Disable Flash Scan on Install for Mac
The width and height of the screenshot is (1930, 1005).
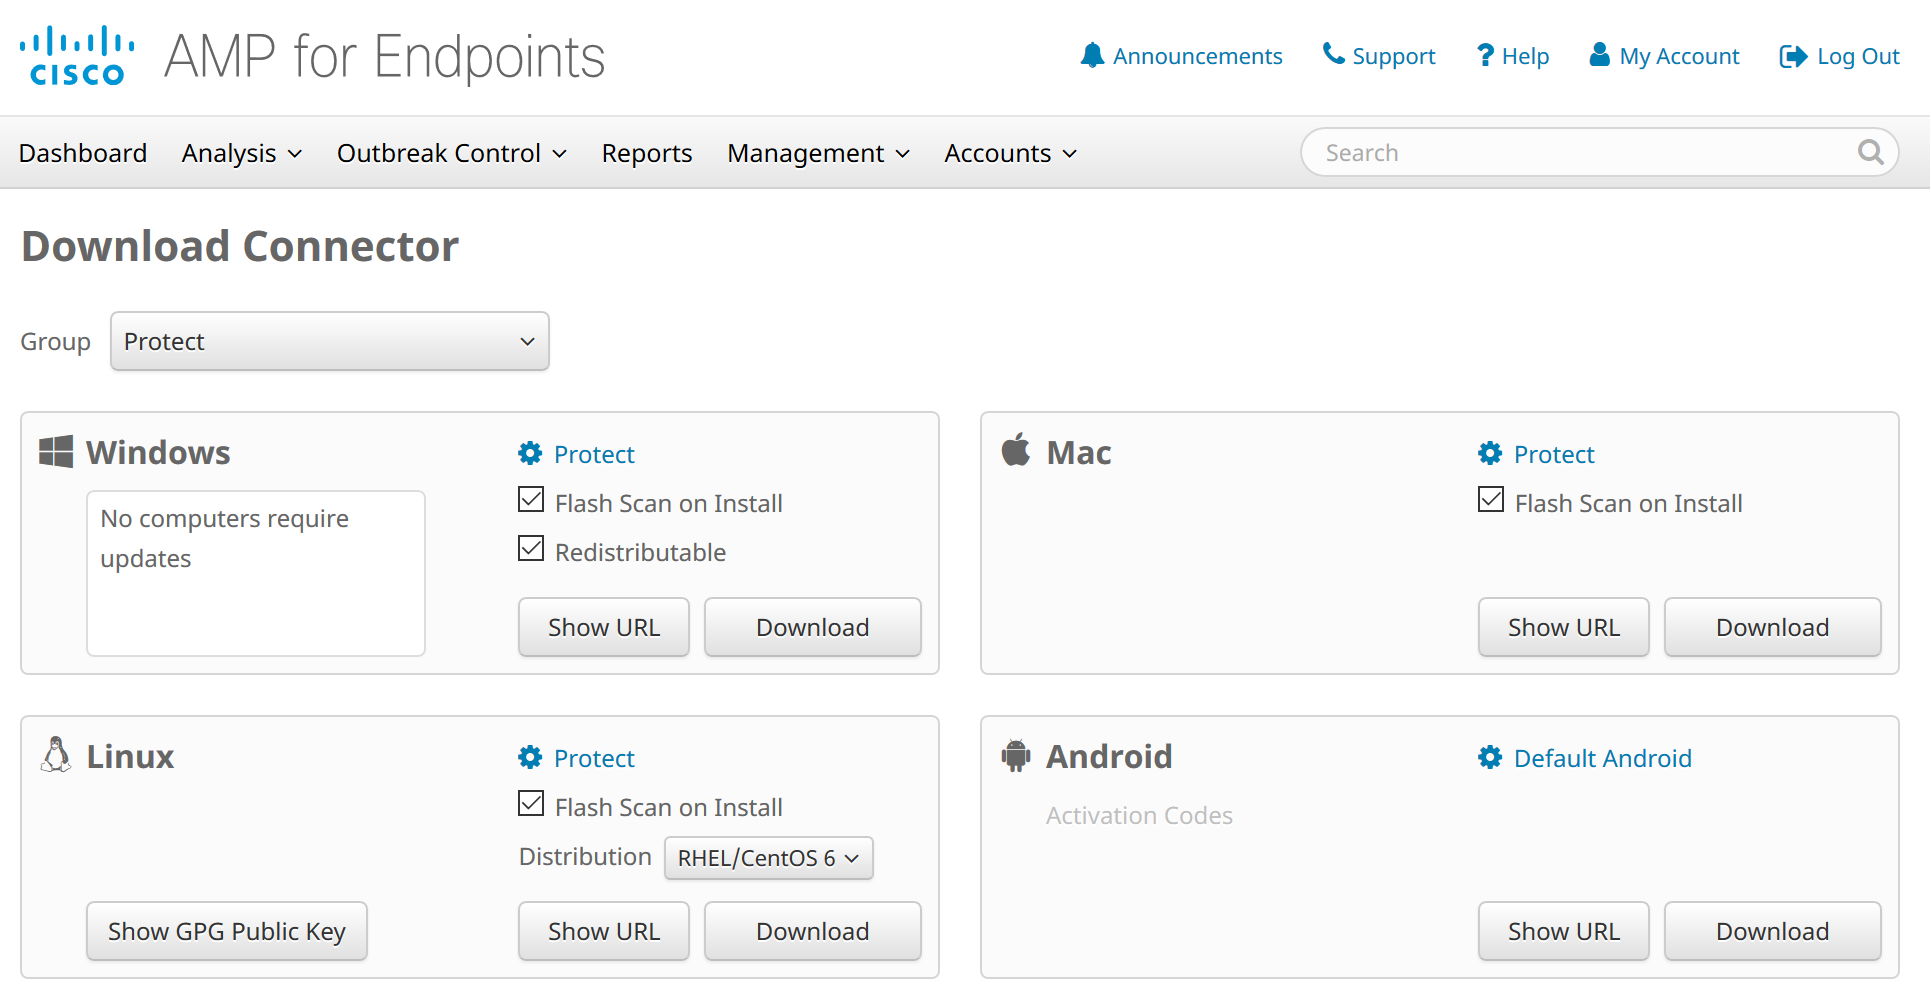point(1490,498)
